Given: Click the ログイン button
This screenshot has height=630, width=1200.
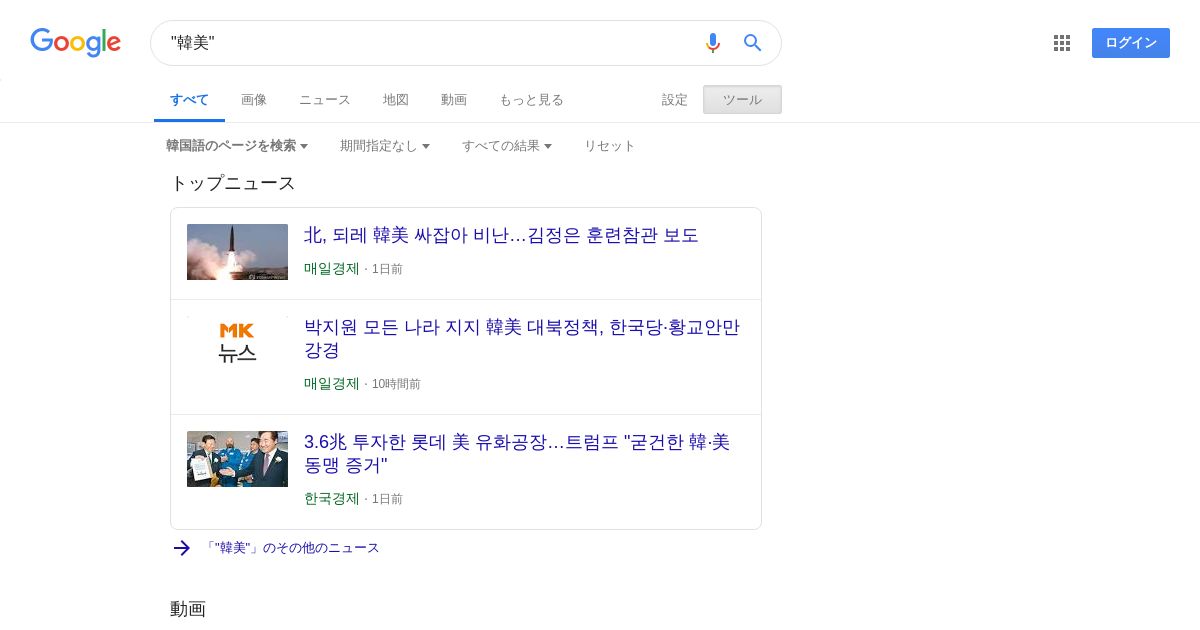Looking at the screenshot, I should [x=1131, y=43].
